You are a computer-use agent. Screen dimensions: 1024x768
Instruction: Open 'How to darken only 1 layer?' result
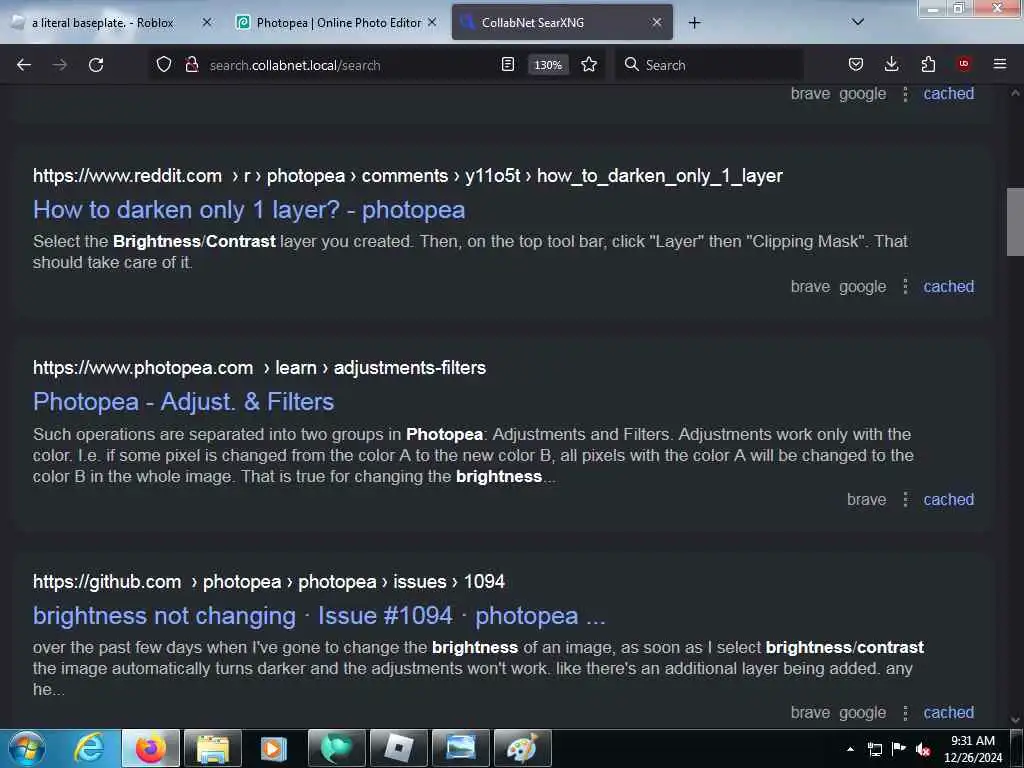pos(249,210)
